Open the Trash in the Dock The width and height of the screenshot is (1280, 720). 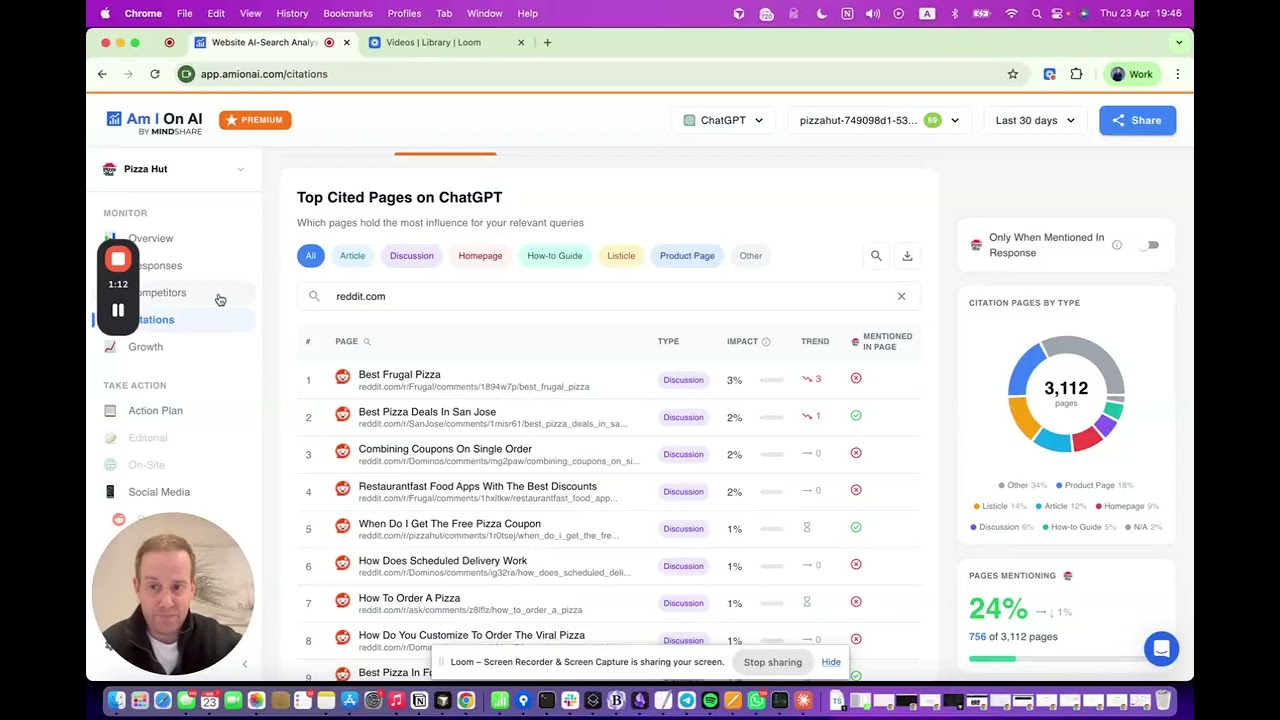(x=1163, y=700)
